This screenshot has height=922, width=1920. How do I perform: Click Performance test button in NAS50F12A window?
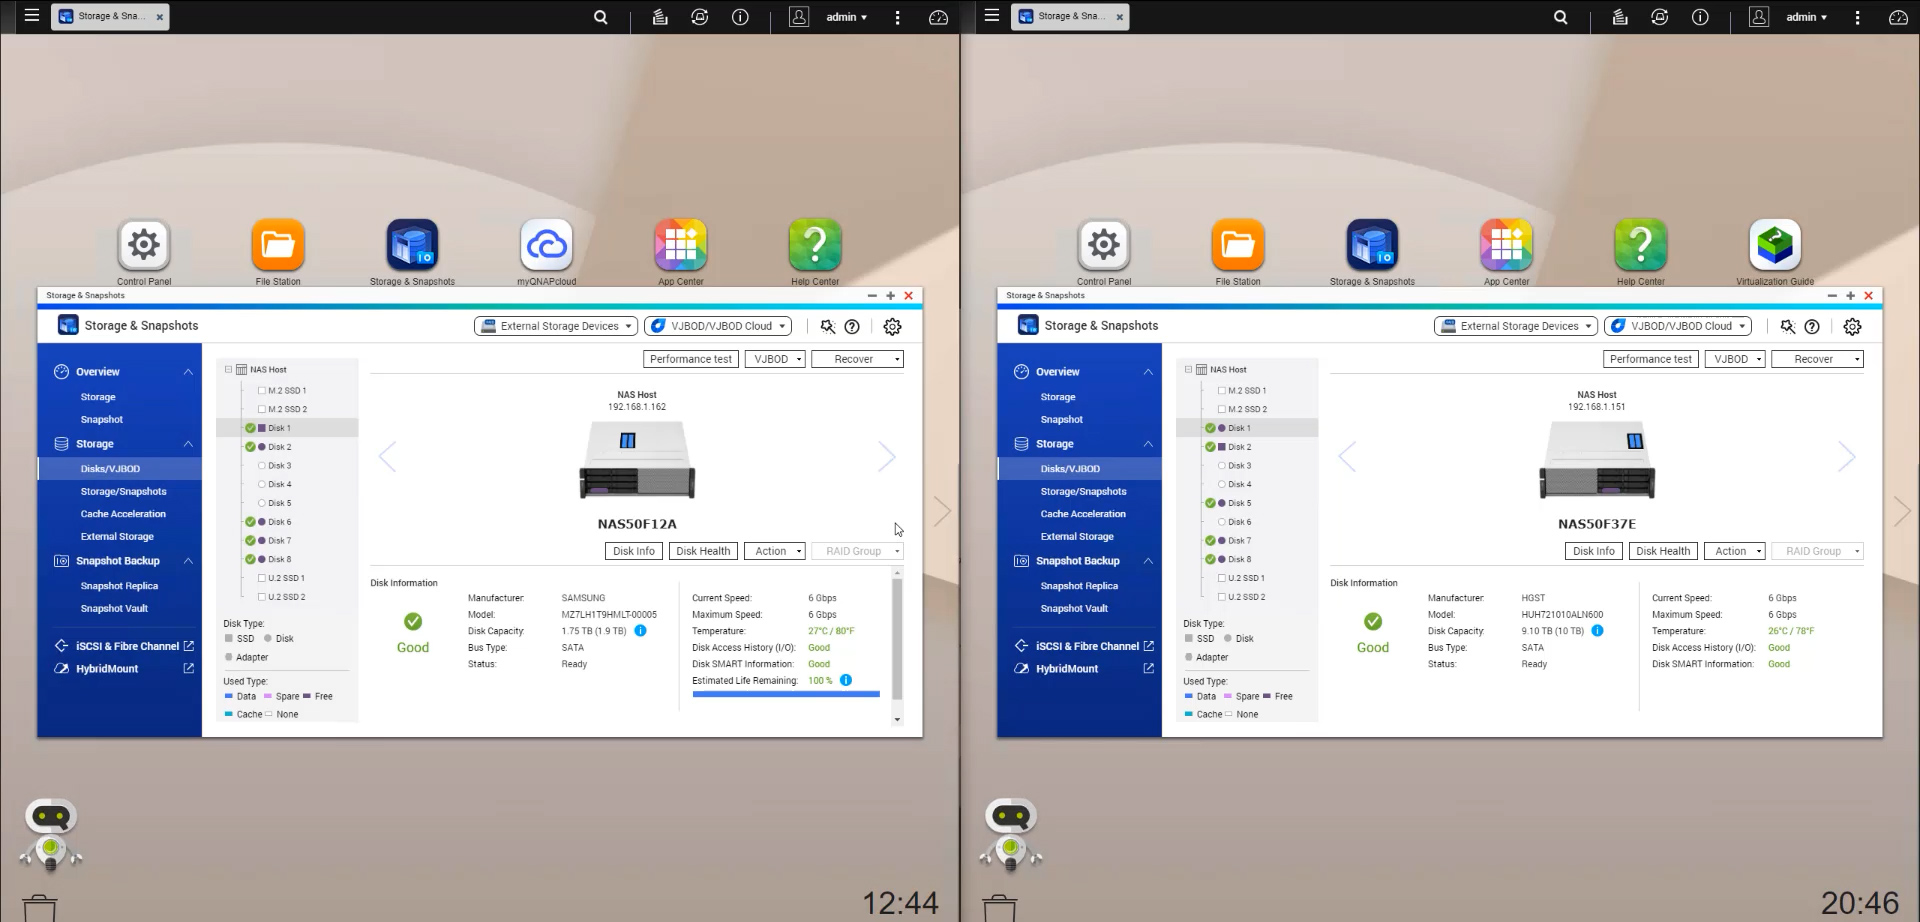(x=691, y=359)
